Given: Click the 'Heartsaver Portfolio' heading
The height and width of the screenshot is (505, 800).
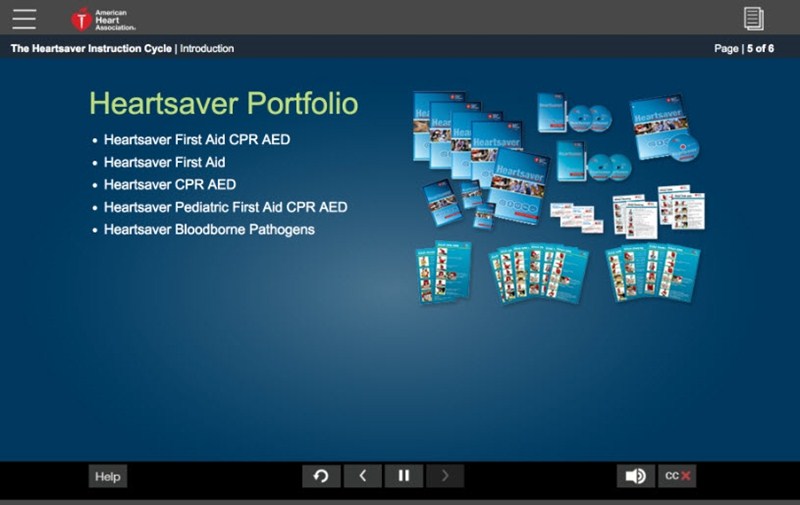Looking at the screenshot, I should coord(223,104).
